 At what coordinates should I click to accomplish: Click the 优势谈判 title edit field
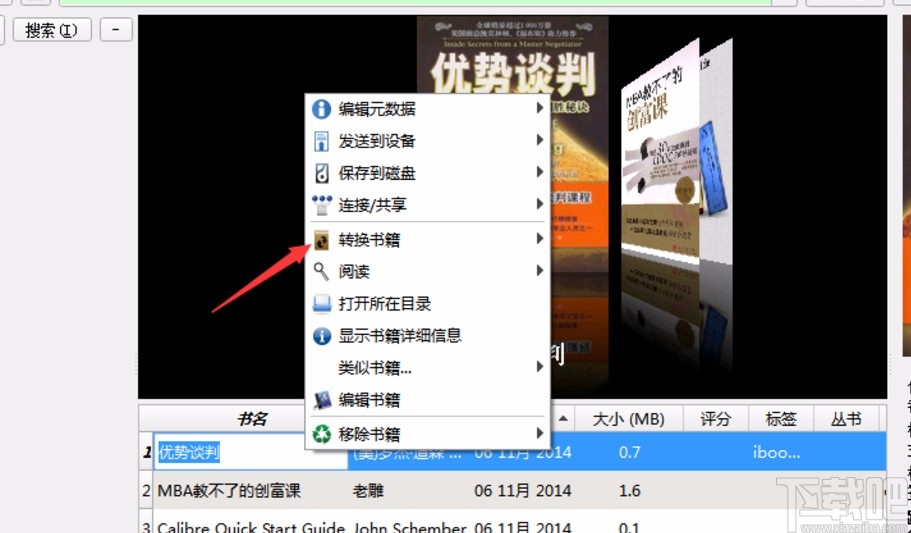[251, 452]
